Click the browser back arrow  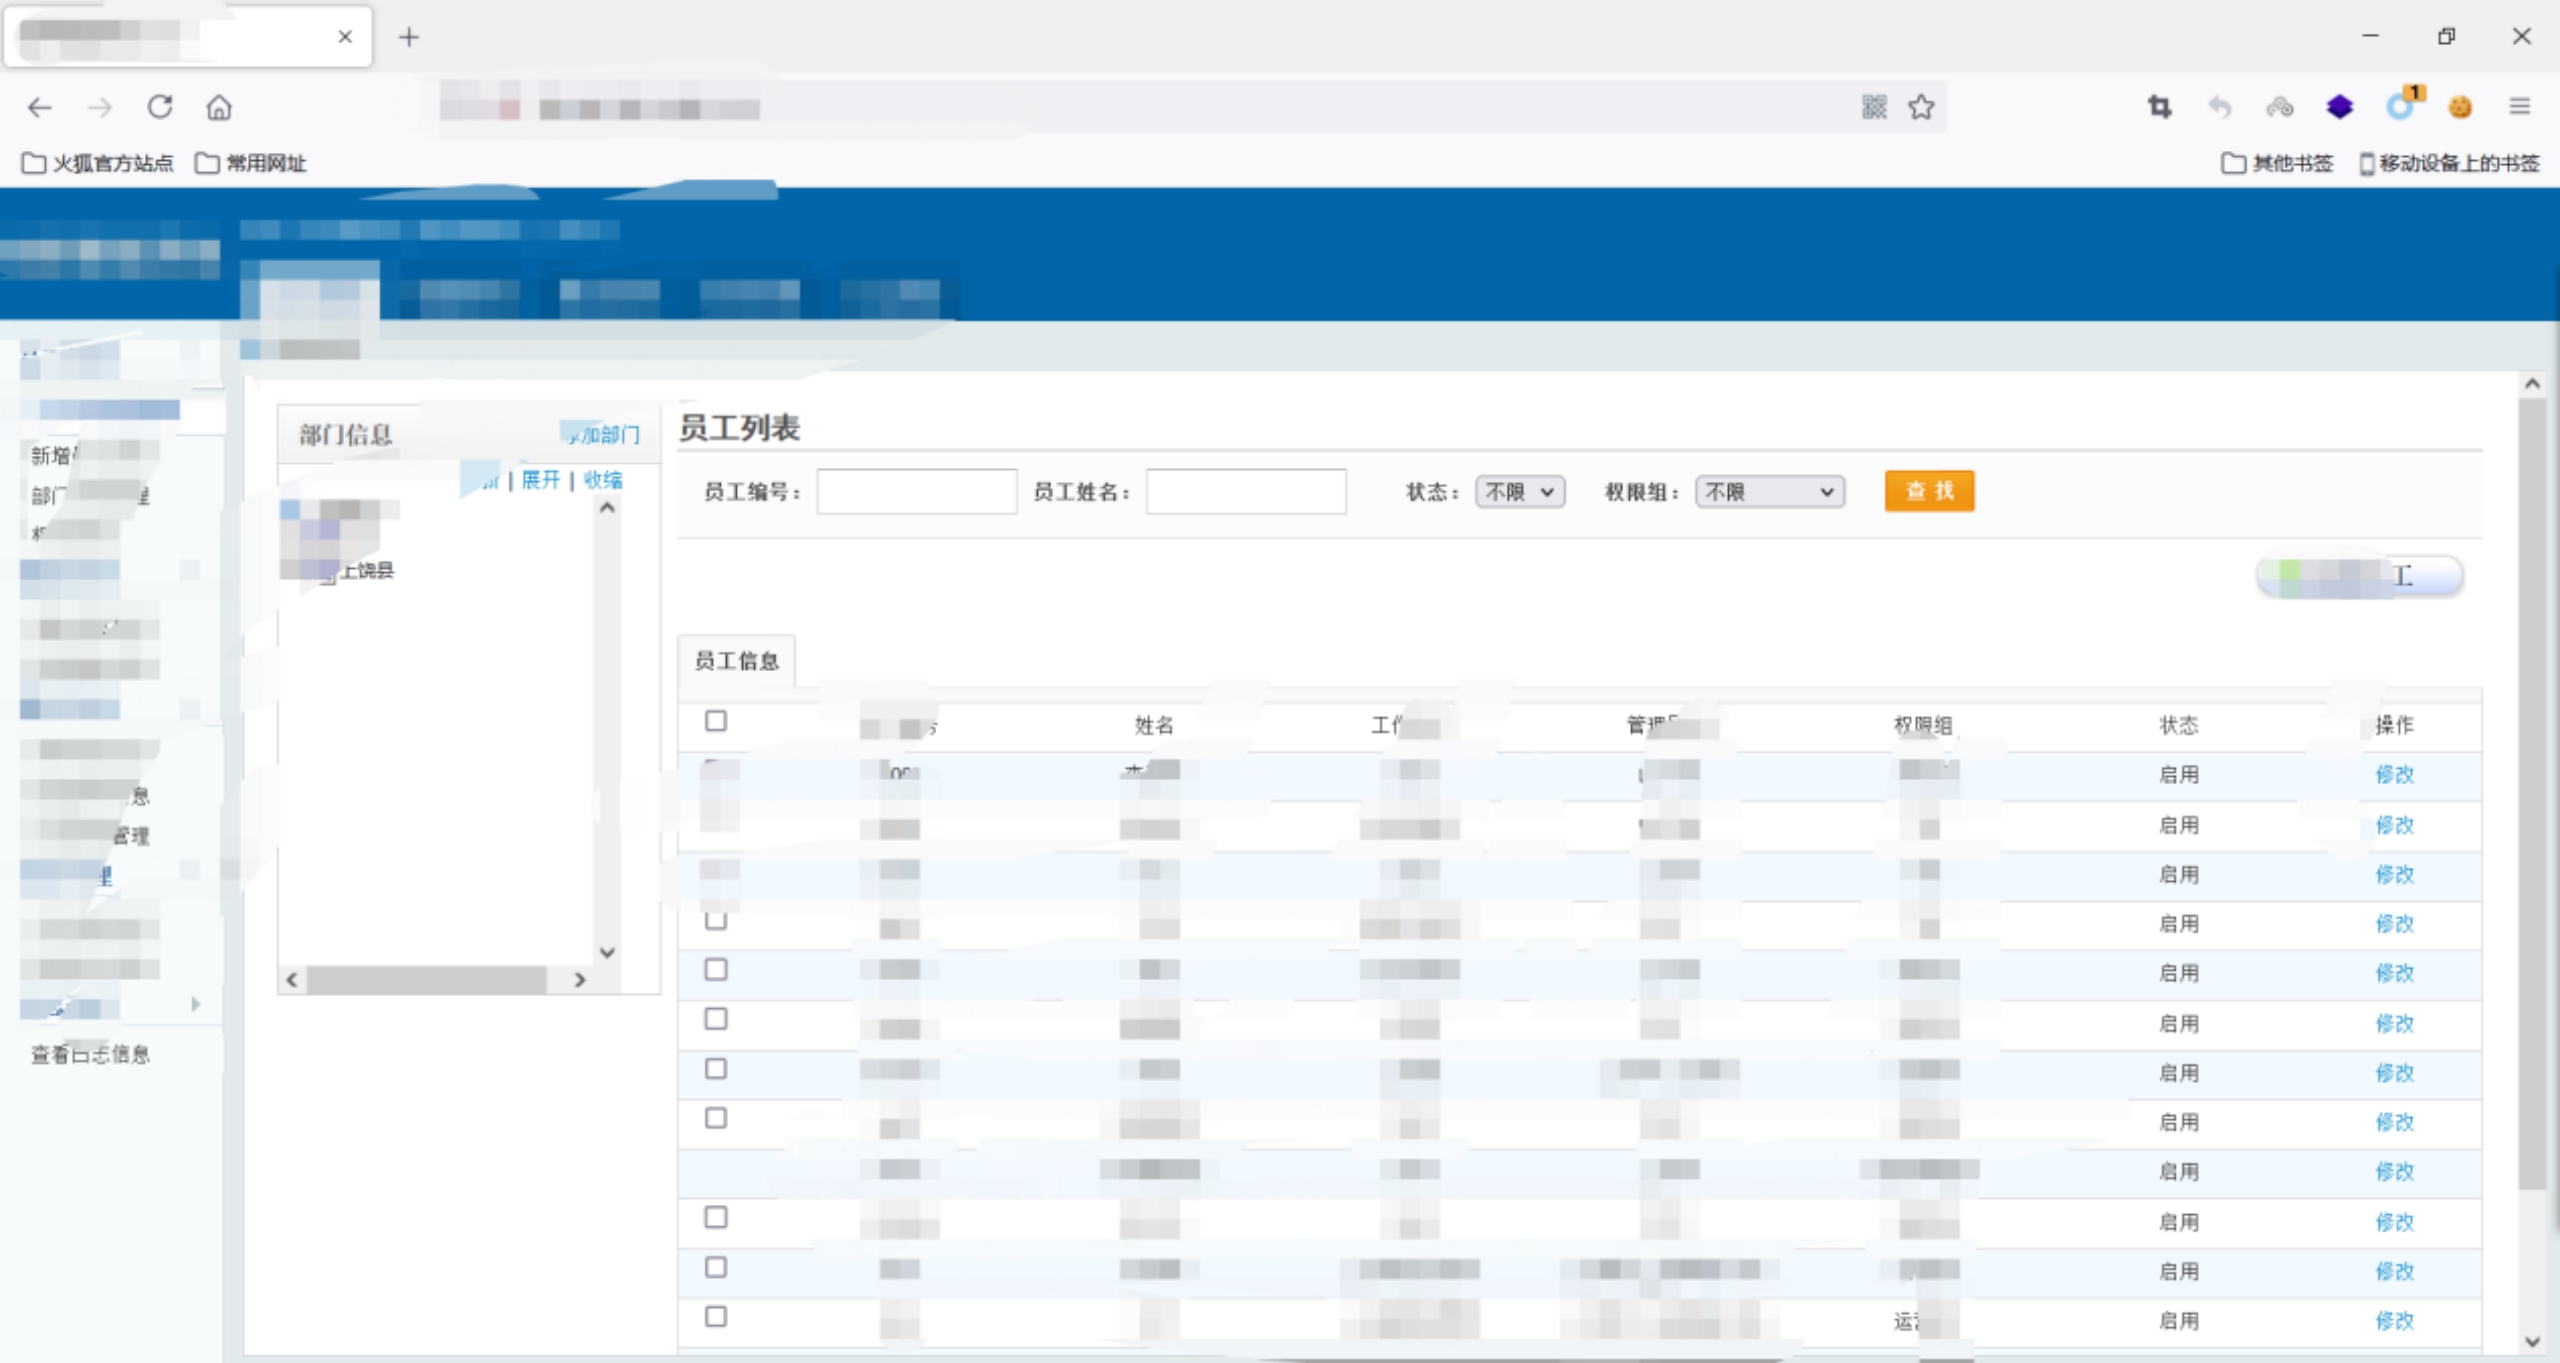point(40,107)
